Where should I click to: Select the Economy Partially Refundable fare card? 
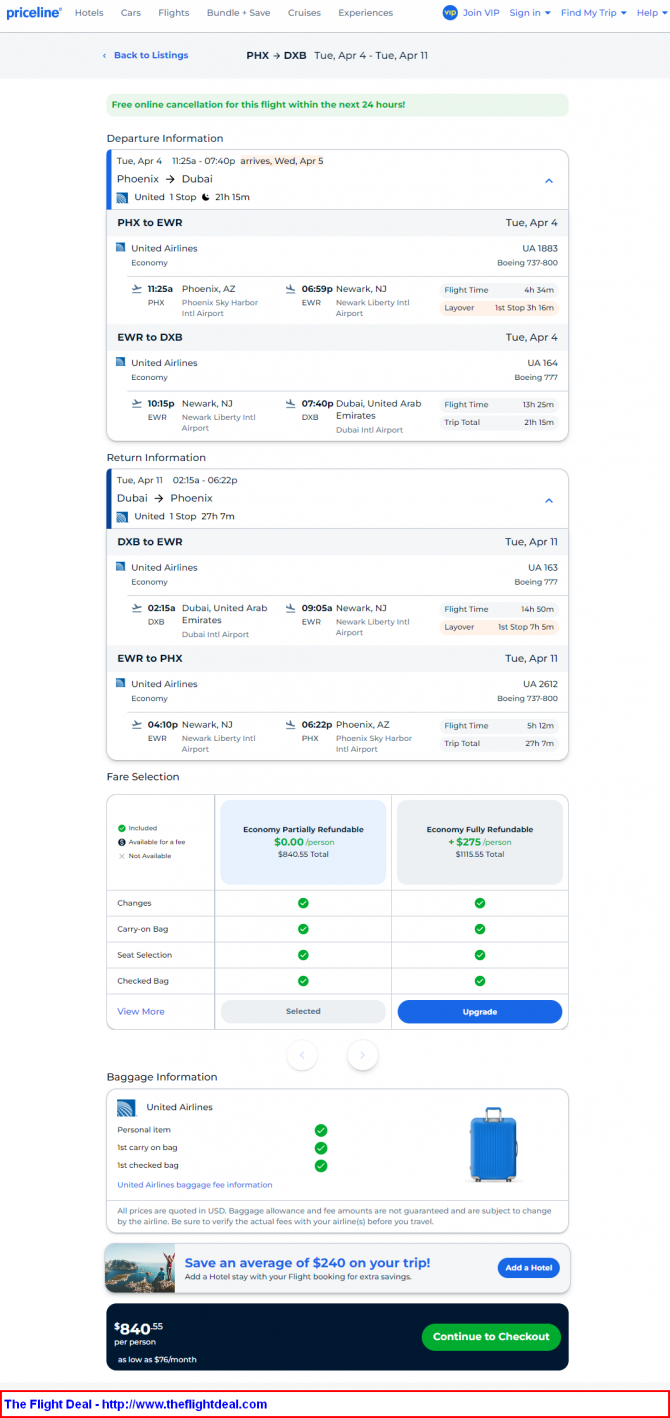303,842
